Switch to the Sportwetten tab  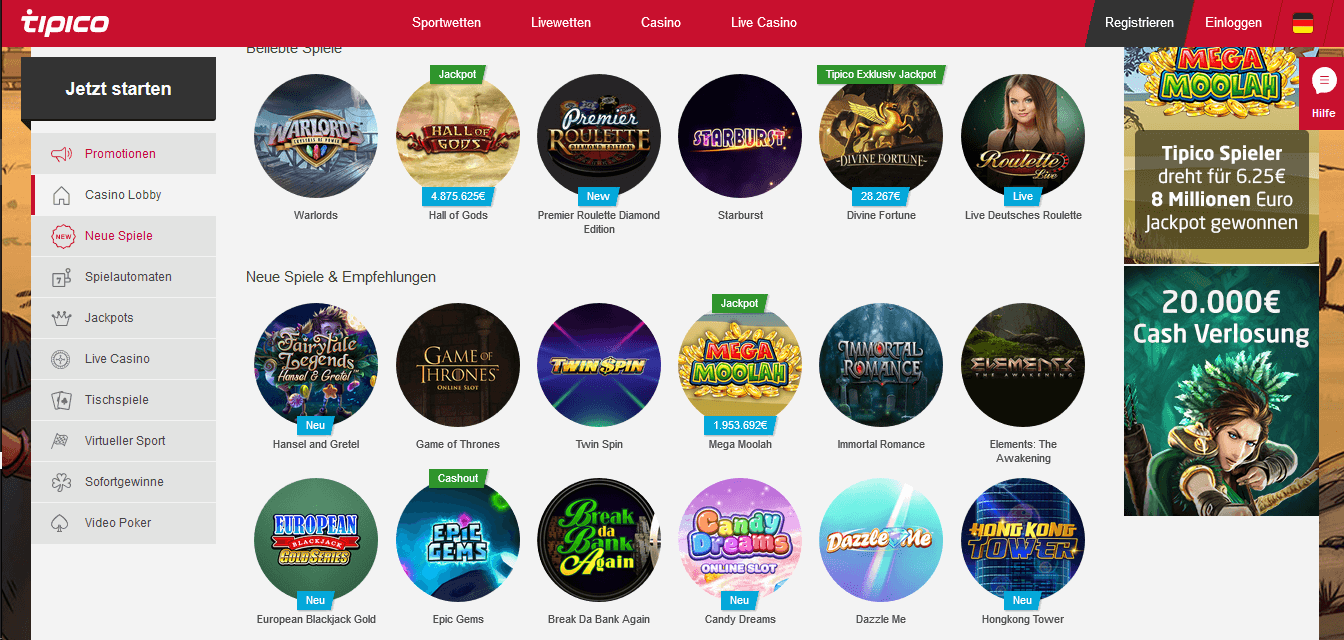pyautogui.click(x=446, y=23)
